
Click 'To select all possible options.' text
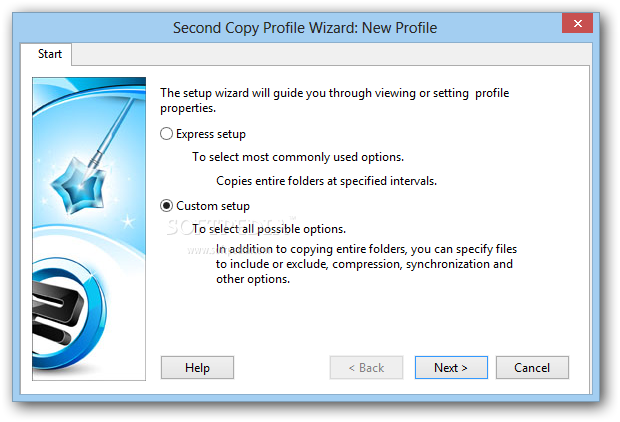269,229
